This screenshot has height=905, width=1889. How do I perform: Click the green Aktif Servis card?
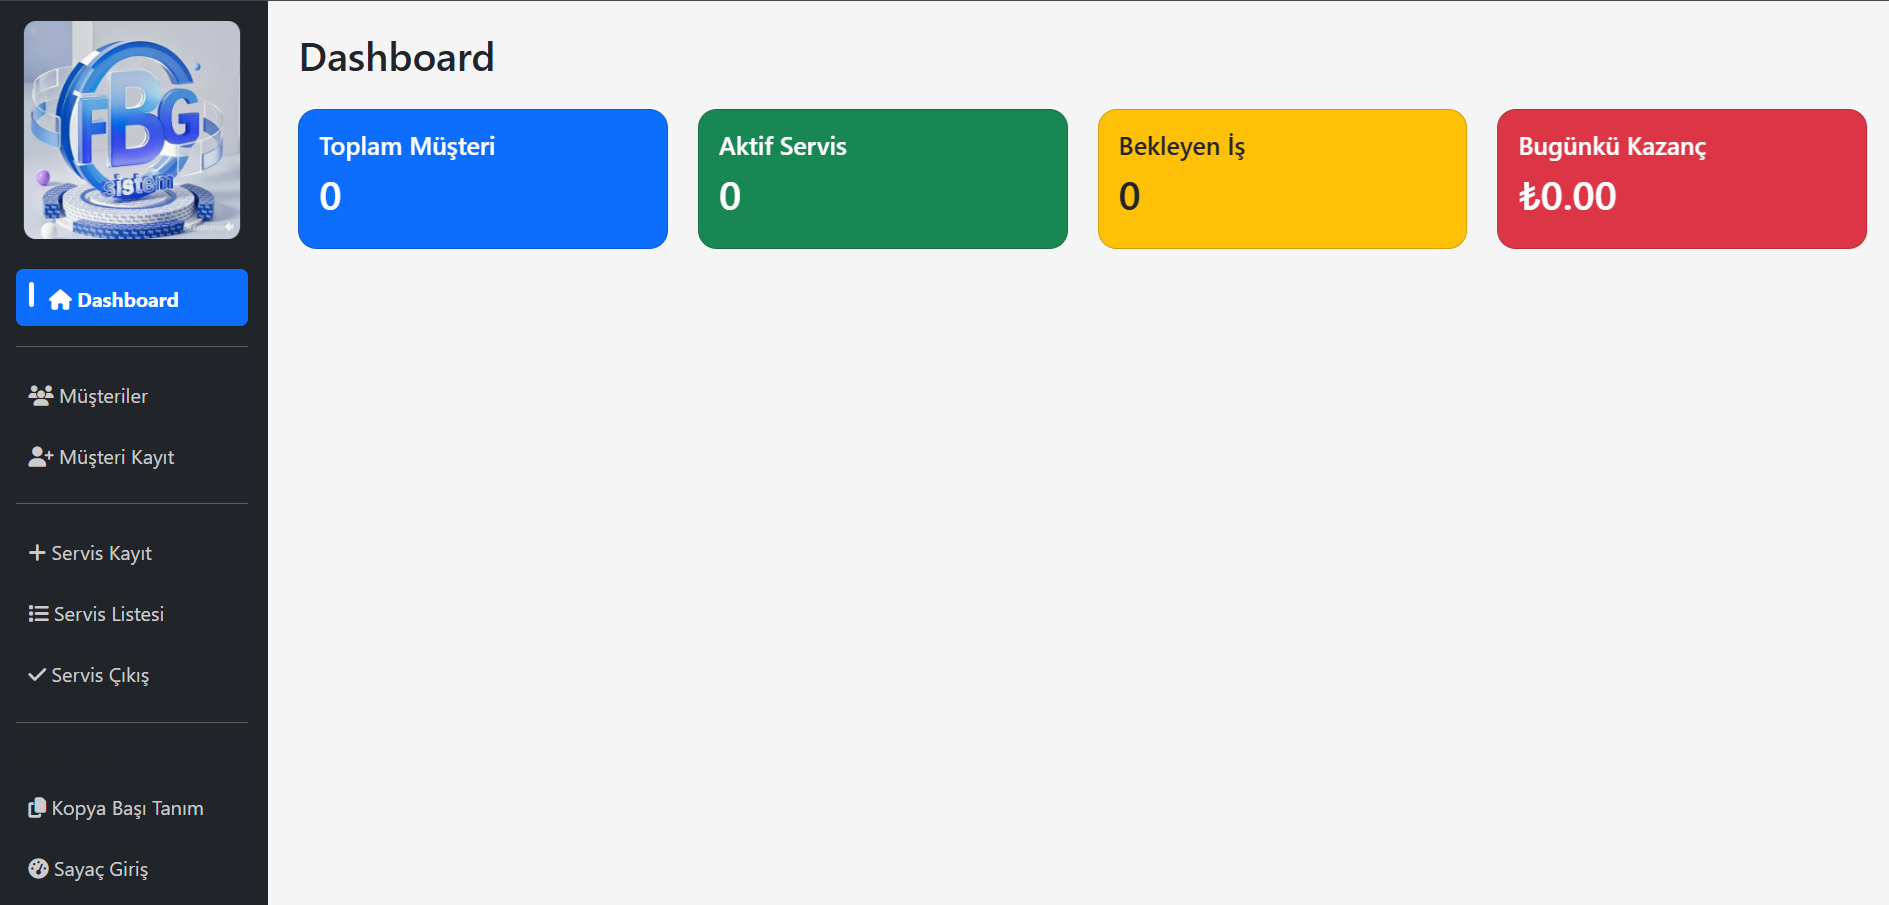click(882, 179)
